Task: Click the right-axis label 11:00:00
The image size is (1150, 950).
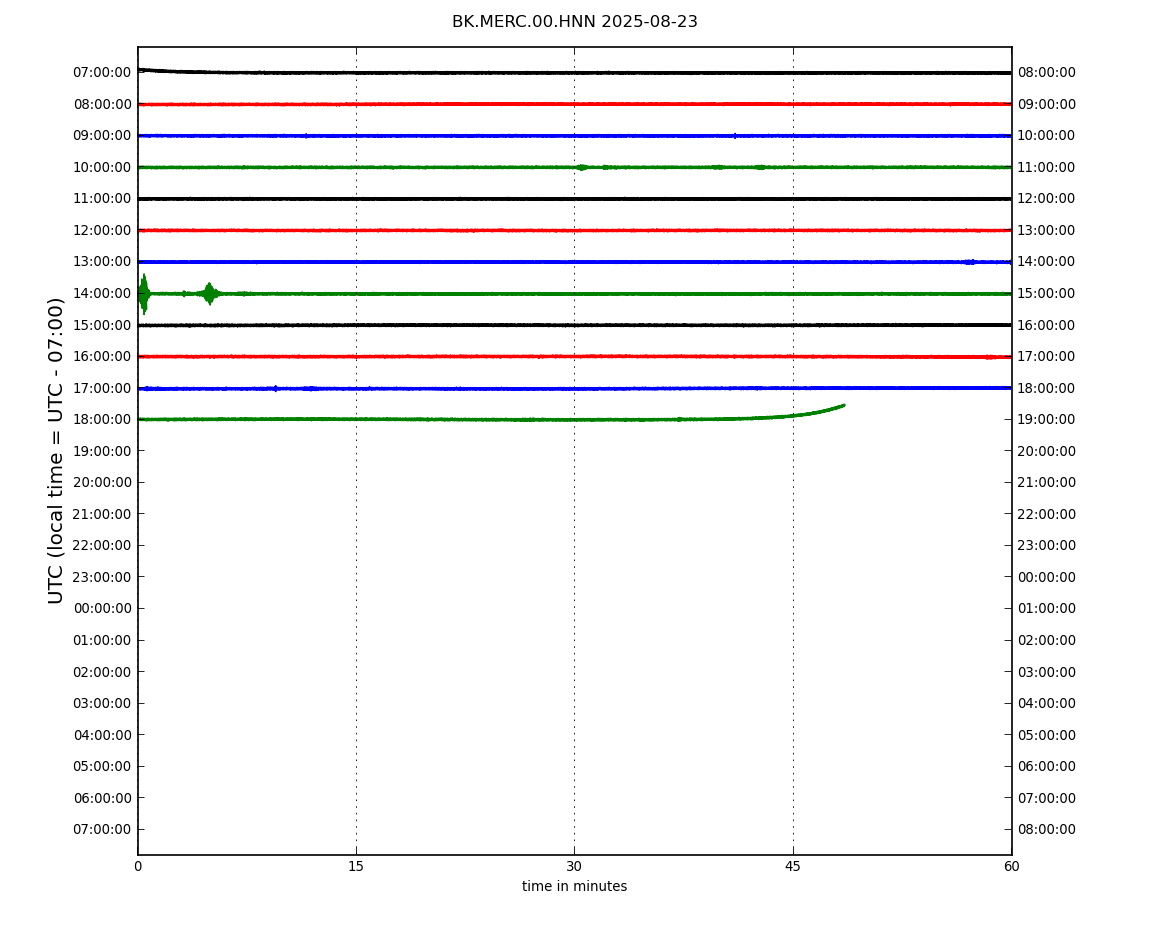Action: [x=1046, y=167]
